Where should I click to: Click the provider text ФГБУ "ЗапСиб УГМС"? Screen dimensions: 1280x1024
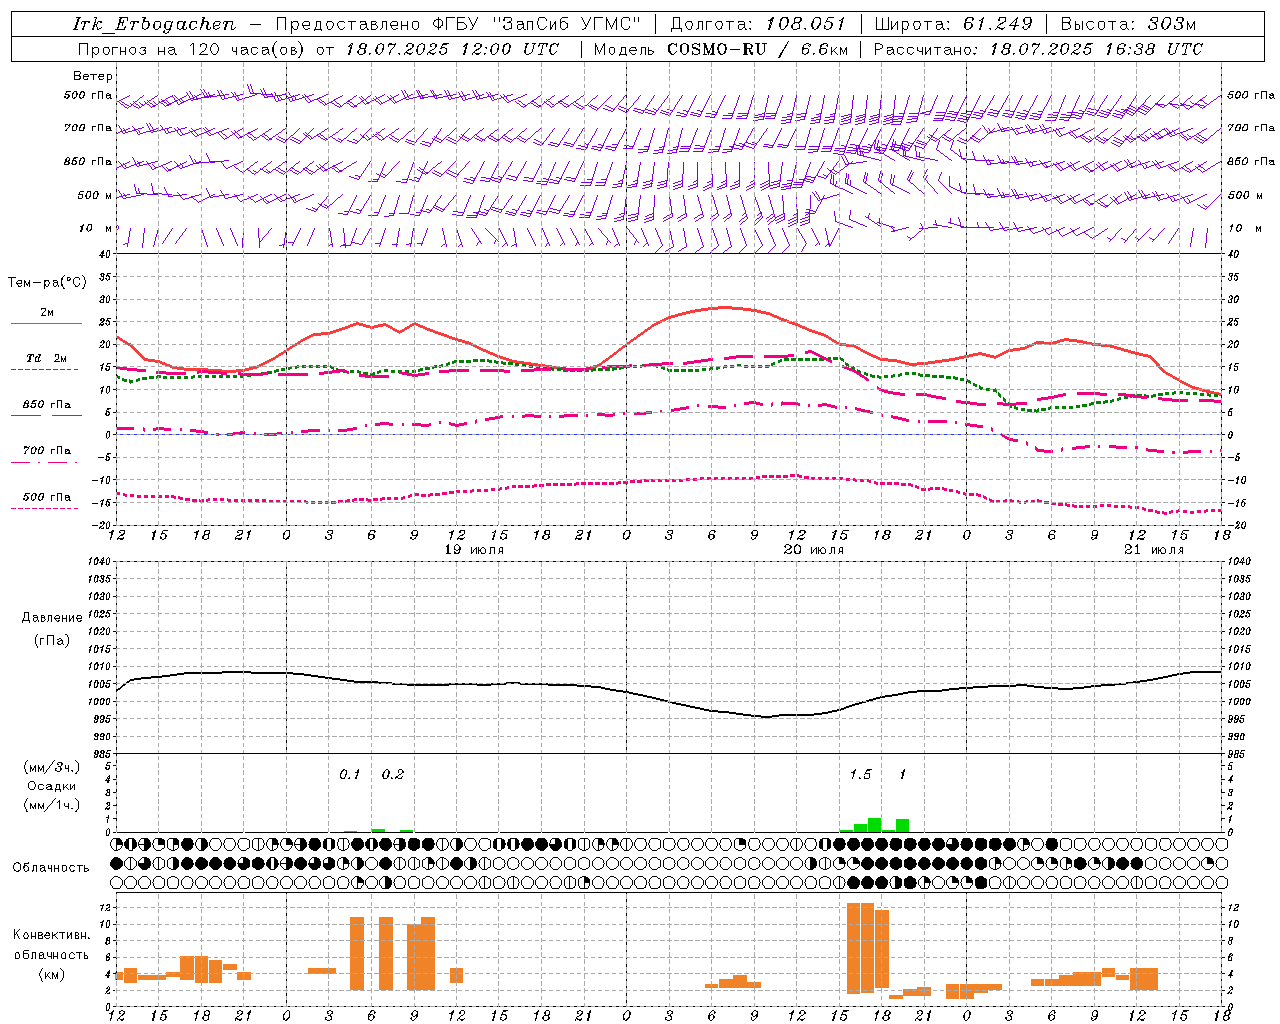coord(536,24)
